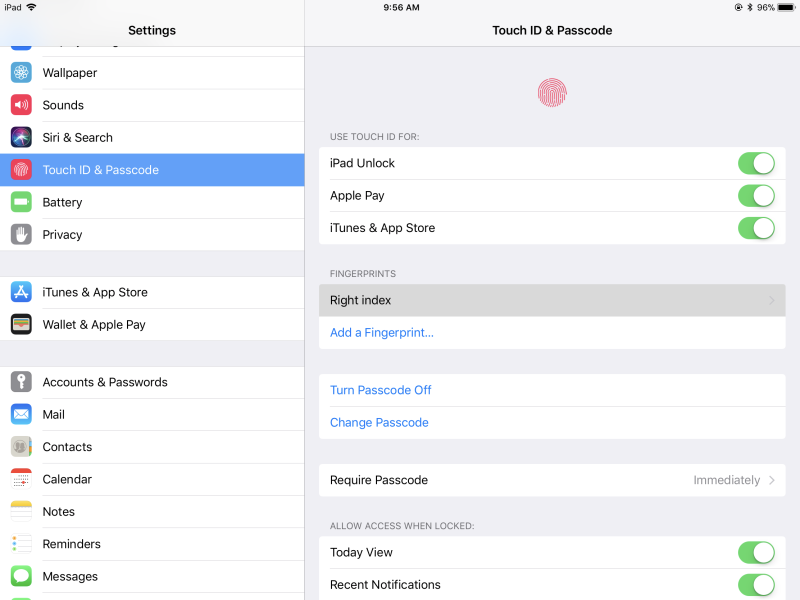
Task: Tap the Accounts & Passwords key icon
Action: pos(21,382)
